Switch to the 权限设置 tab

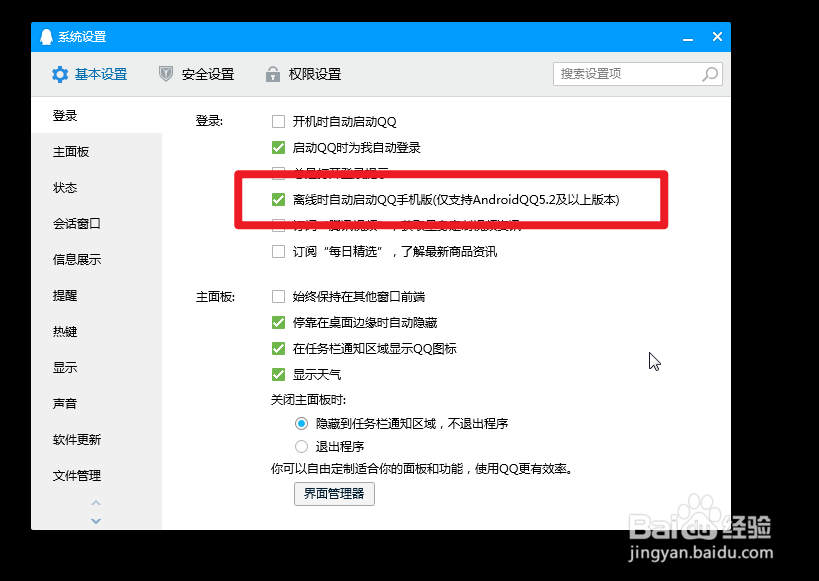tap(303, 74)
